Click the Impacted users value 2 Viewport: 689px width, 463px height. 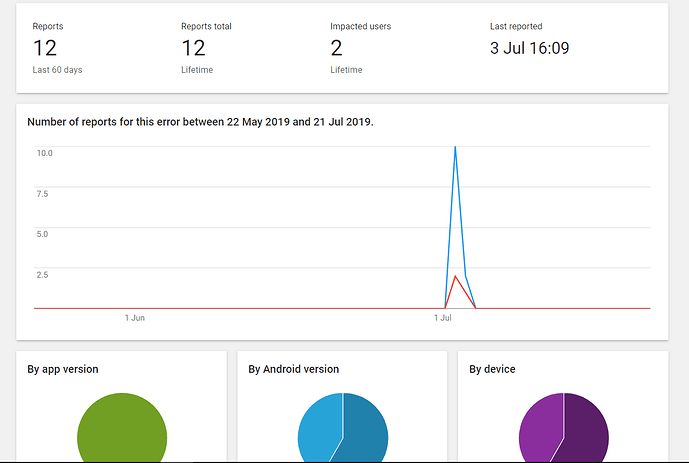click(336, 48)
